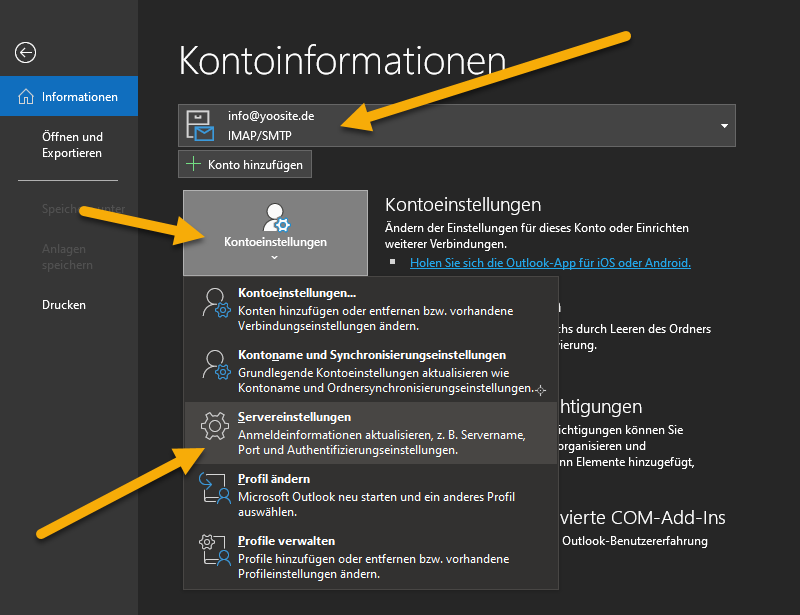Click the Profile verwalten icon
The height and width of the screenshot is (615, 800).
coord(215,551)
